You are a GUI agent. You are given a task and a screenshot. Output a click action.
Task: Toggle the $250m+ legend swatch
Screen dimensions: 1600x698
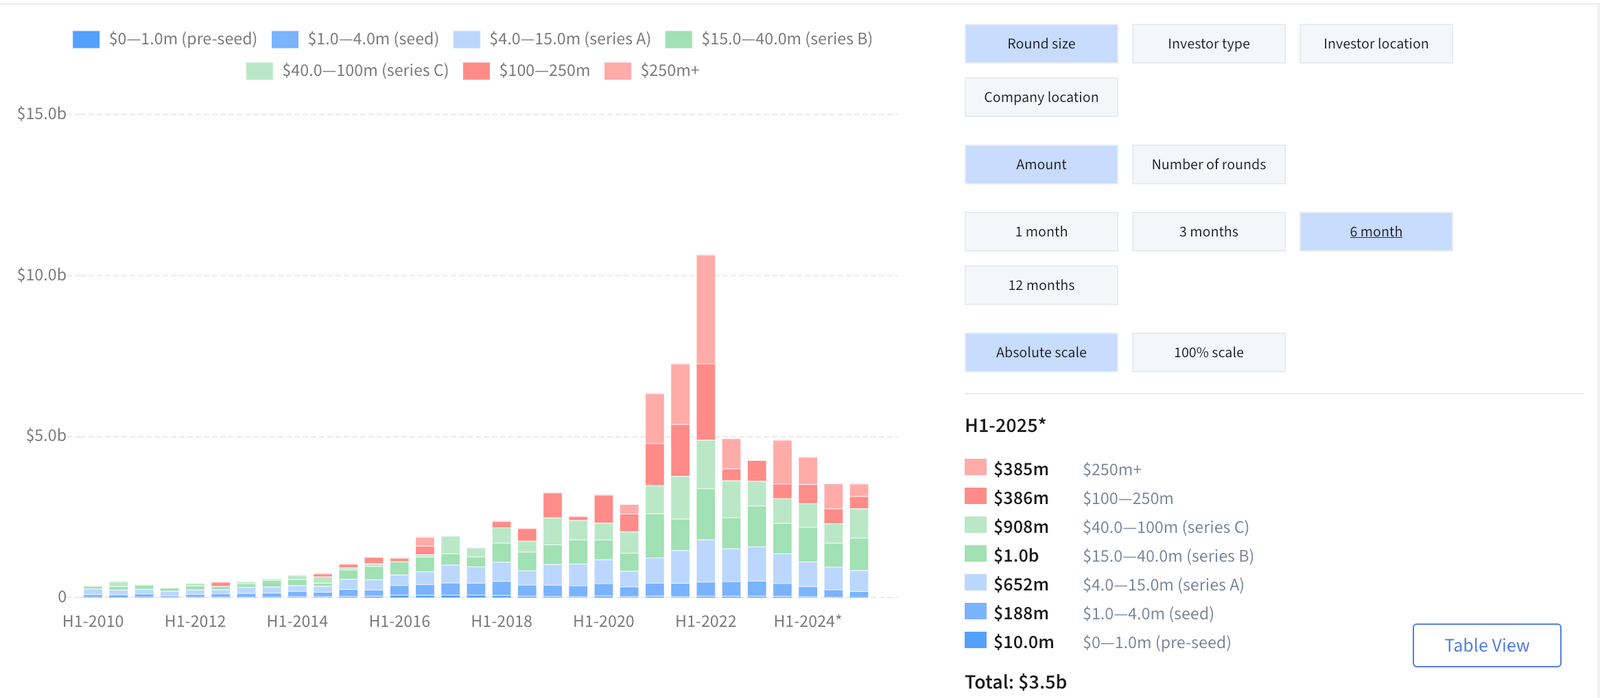click(618, 71)
